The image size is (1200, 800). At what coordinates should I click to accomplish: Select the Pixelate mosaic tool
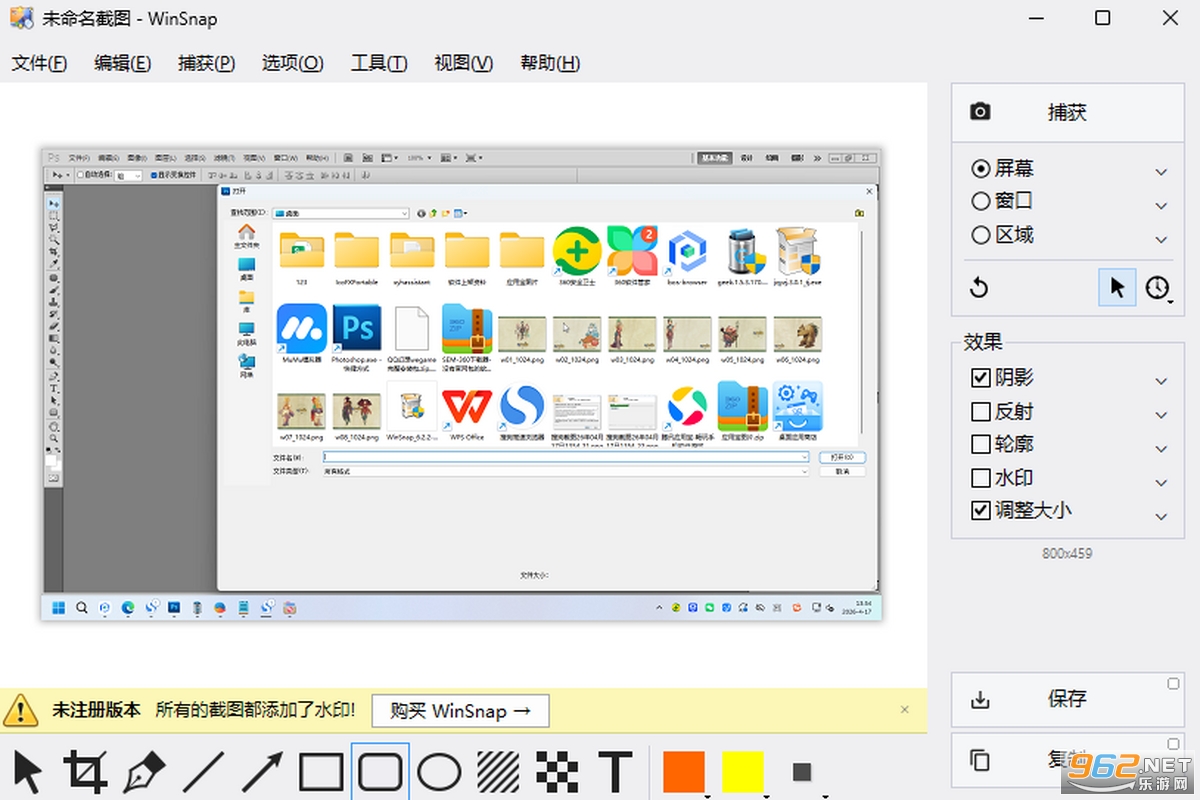[x=557, y=772]
